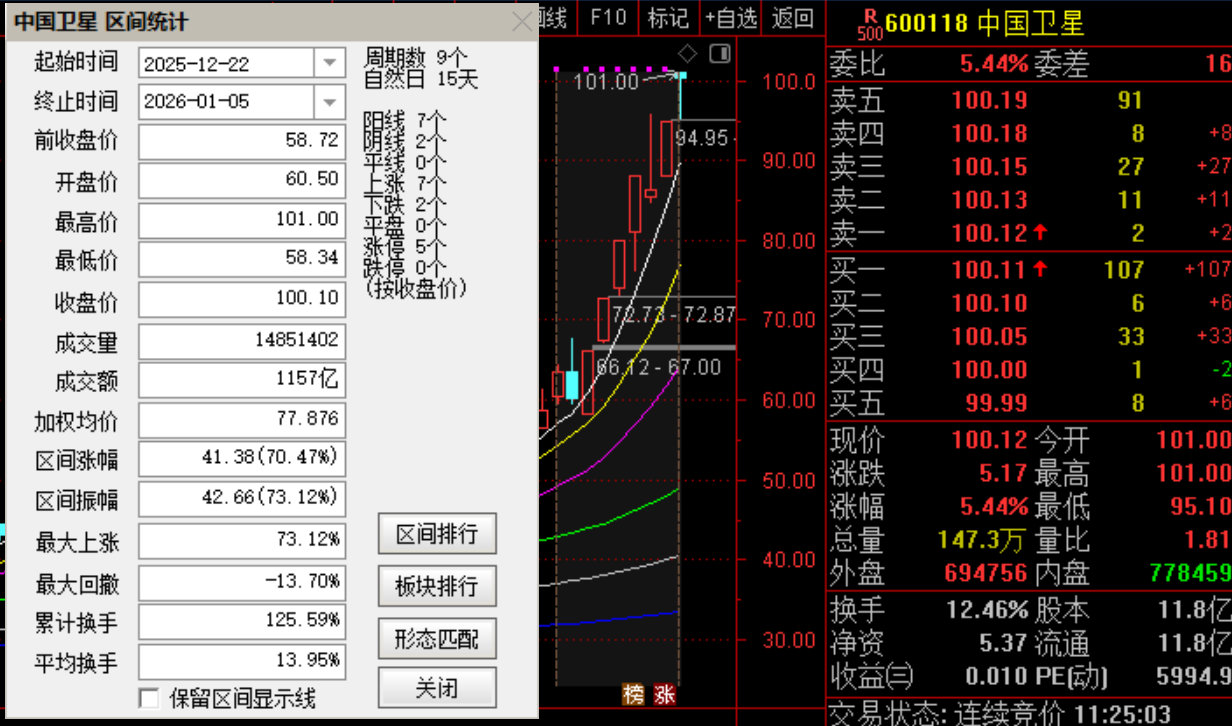1232x726 pixels.
Task: Click the 成交量 value field 14851402
Action: pos(242,341)
